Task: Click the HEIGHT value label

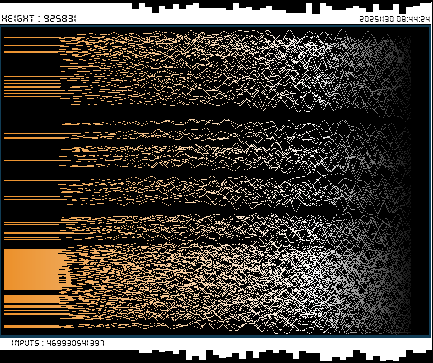Action: click(39, 19)
